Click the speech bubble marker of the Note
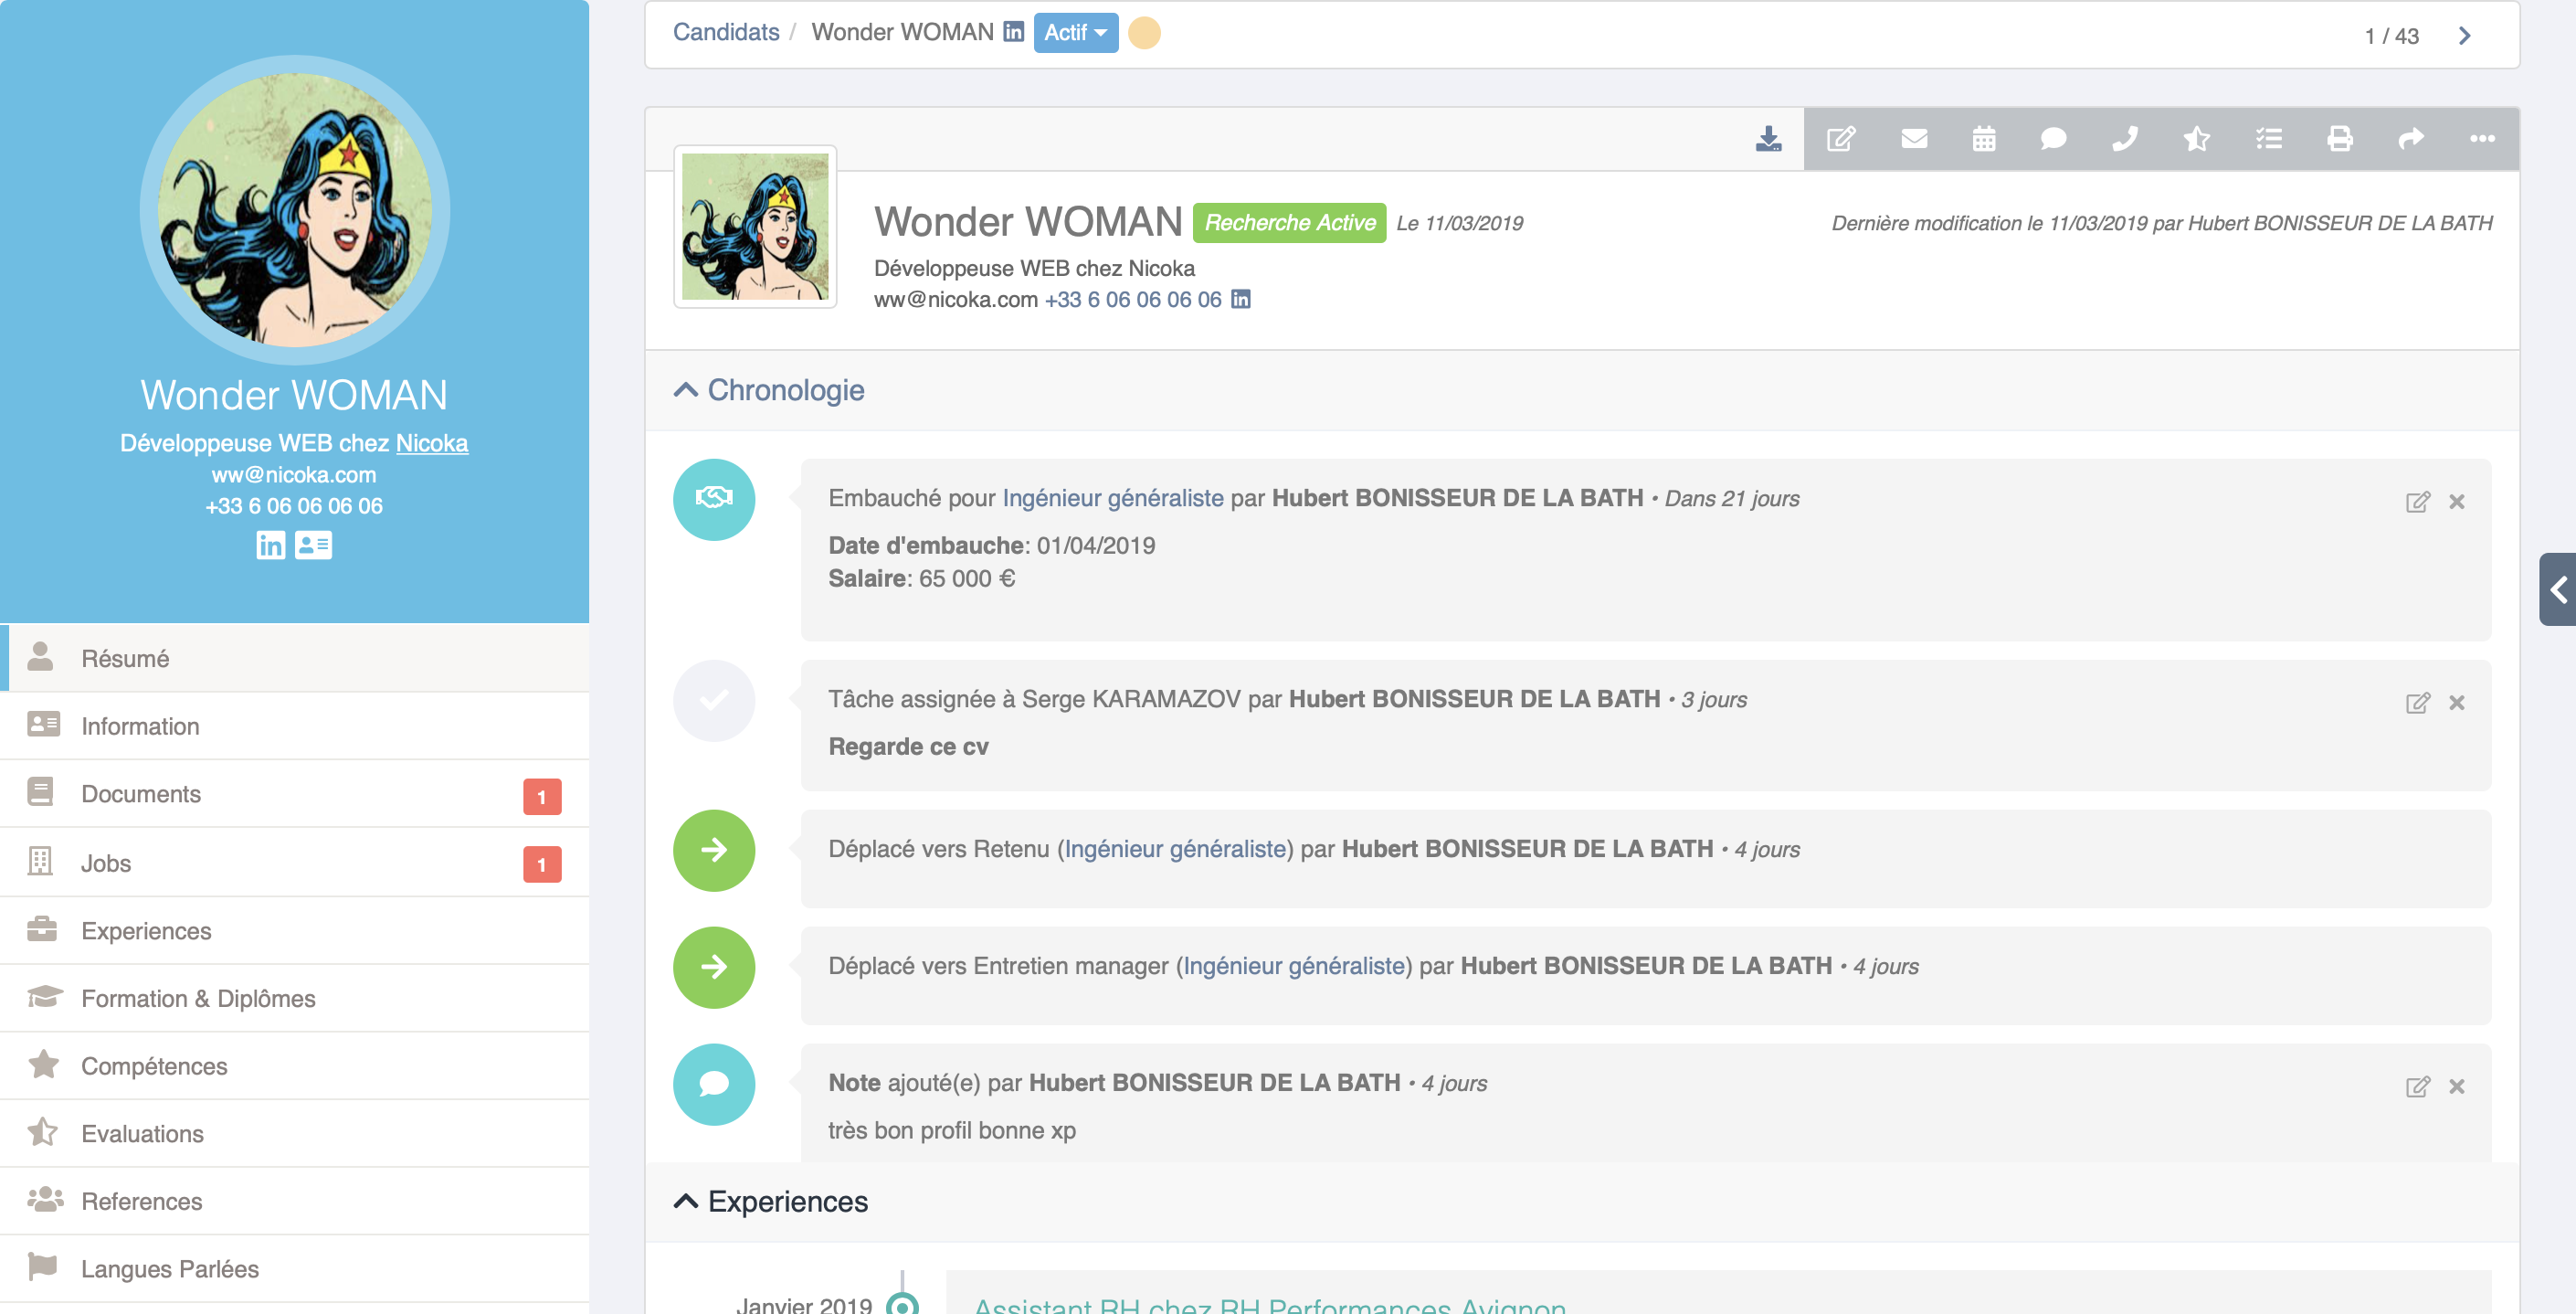The width and height of the screenshot is (2576, 1314). point(713,1084)
